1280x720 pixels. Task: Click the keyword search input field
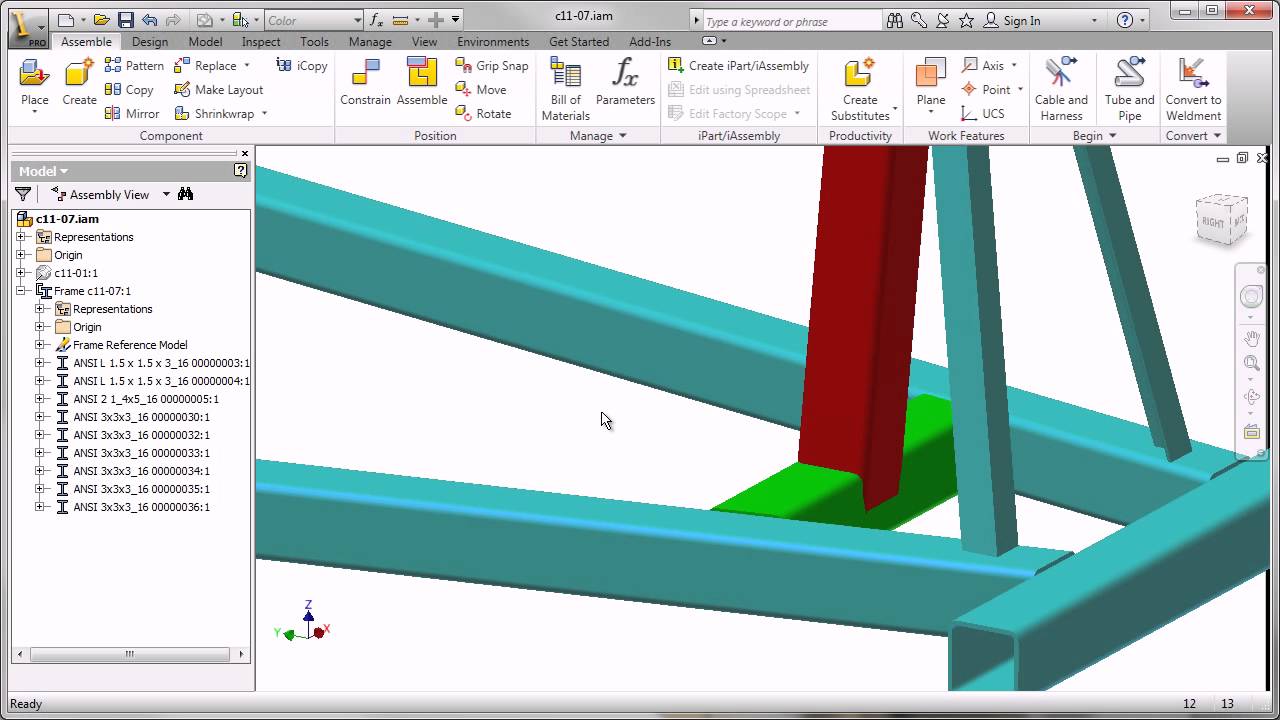[792, 20]
